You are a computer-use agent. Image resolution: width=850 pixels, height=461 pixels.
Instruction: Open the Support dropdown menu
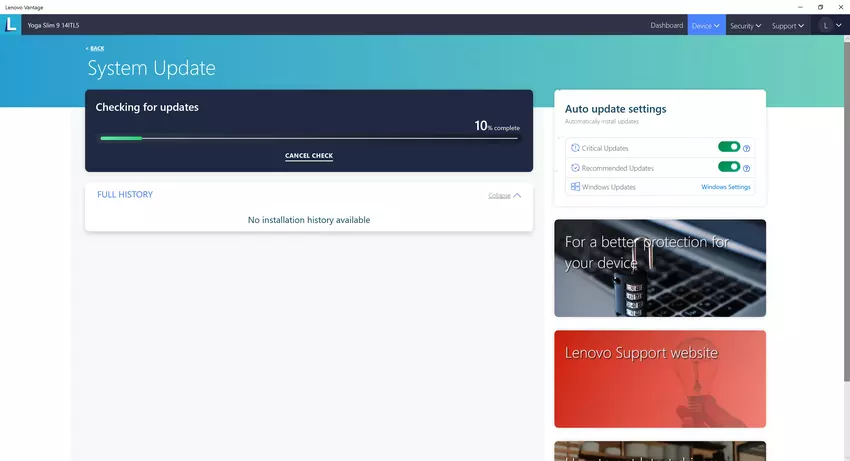(x=788, y=25)
